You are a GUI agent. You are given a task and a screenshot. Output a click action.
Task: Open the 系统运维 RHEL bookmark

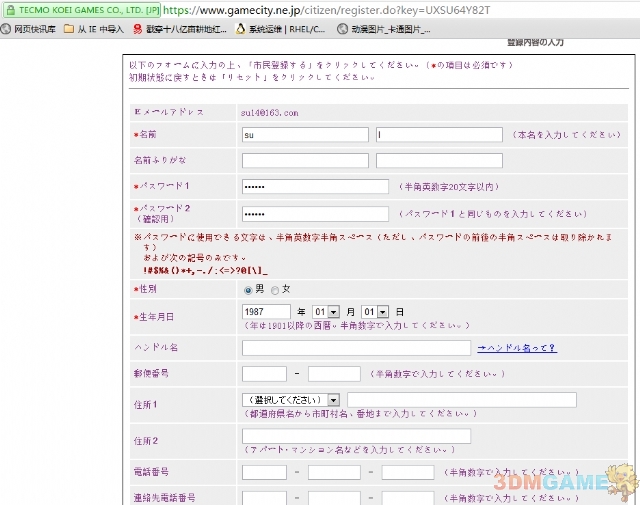point(280,29)
